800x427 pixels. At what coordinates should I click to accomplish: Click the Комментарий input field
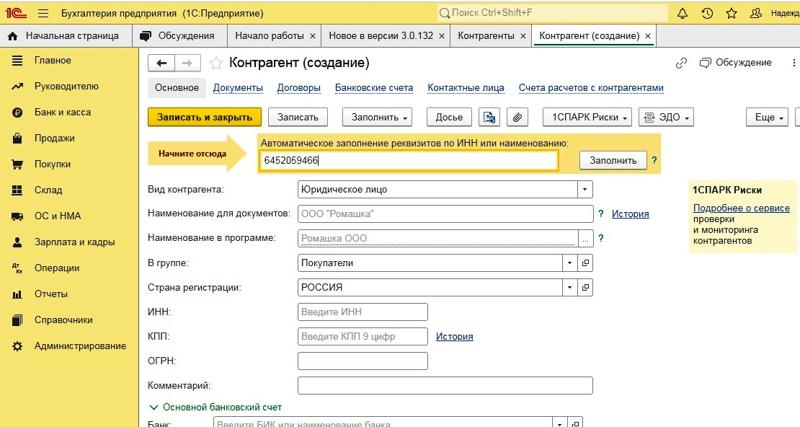(x=445, y=386)
